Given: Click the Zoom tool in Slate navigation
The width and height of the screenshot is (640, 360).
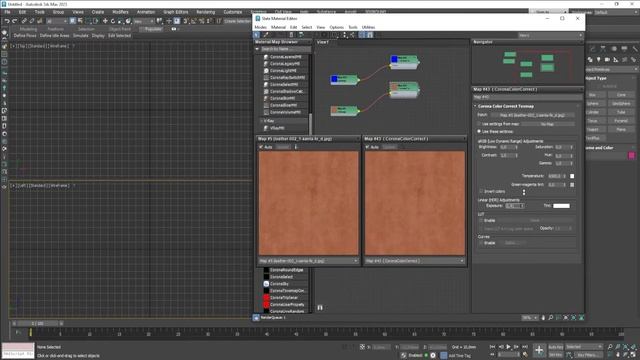Looking at the screenshot, I should pos(551,318).
